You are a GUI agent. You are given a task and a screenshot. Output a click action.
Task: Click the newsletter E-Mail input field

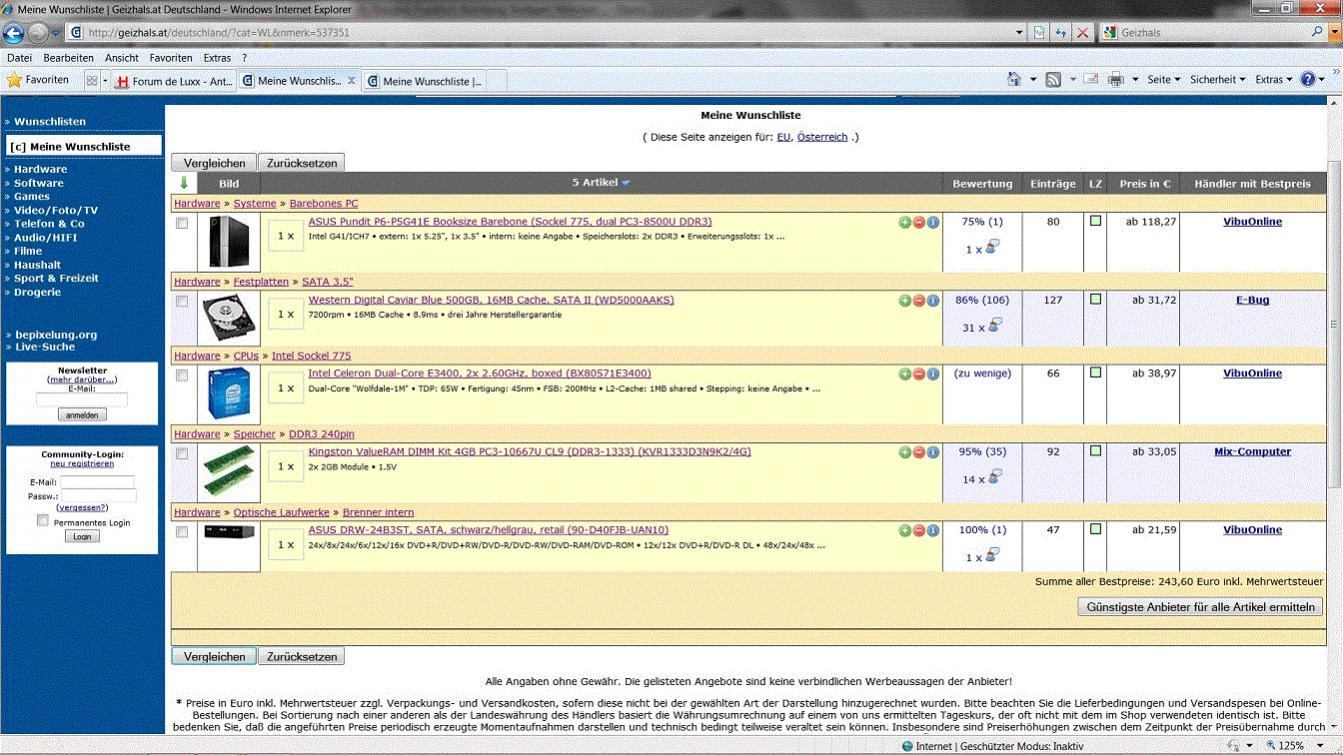point(82,399)
